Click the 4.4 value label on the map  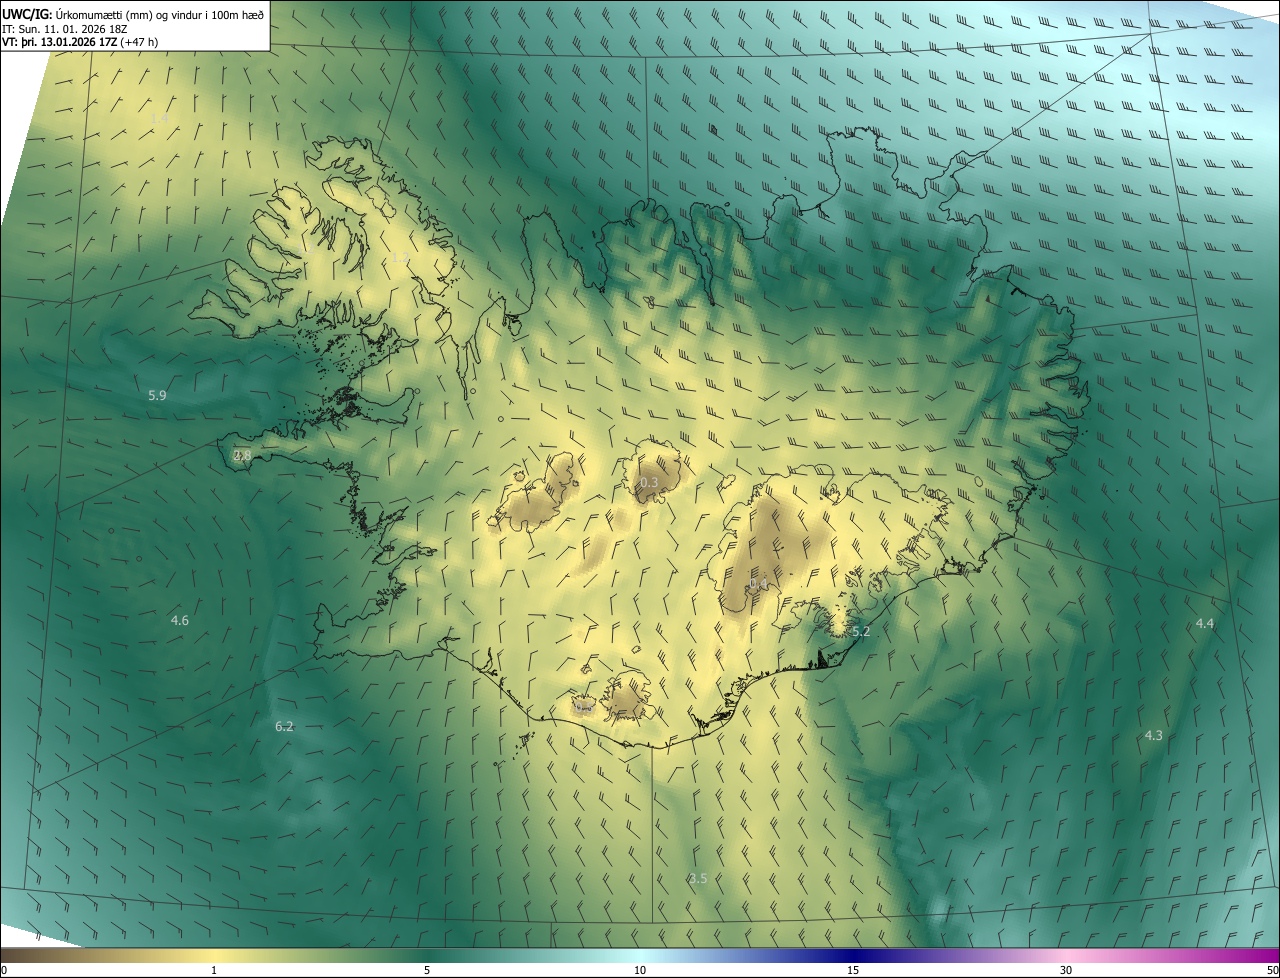tap(1205, 623)
